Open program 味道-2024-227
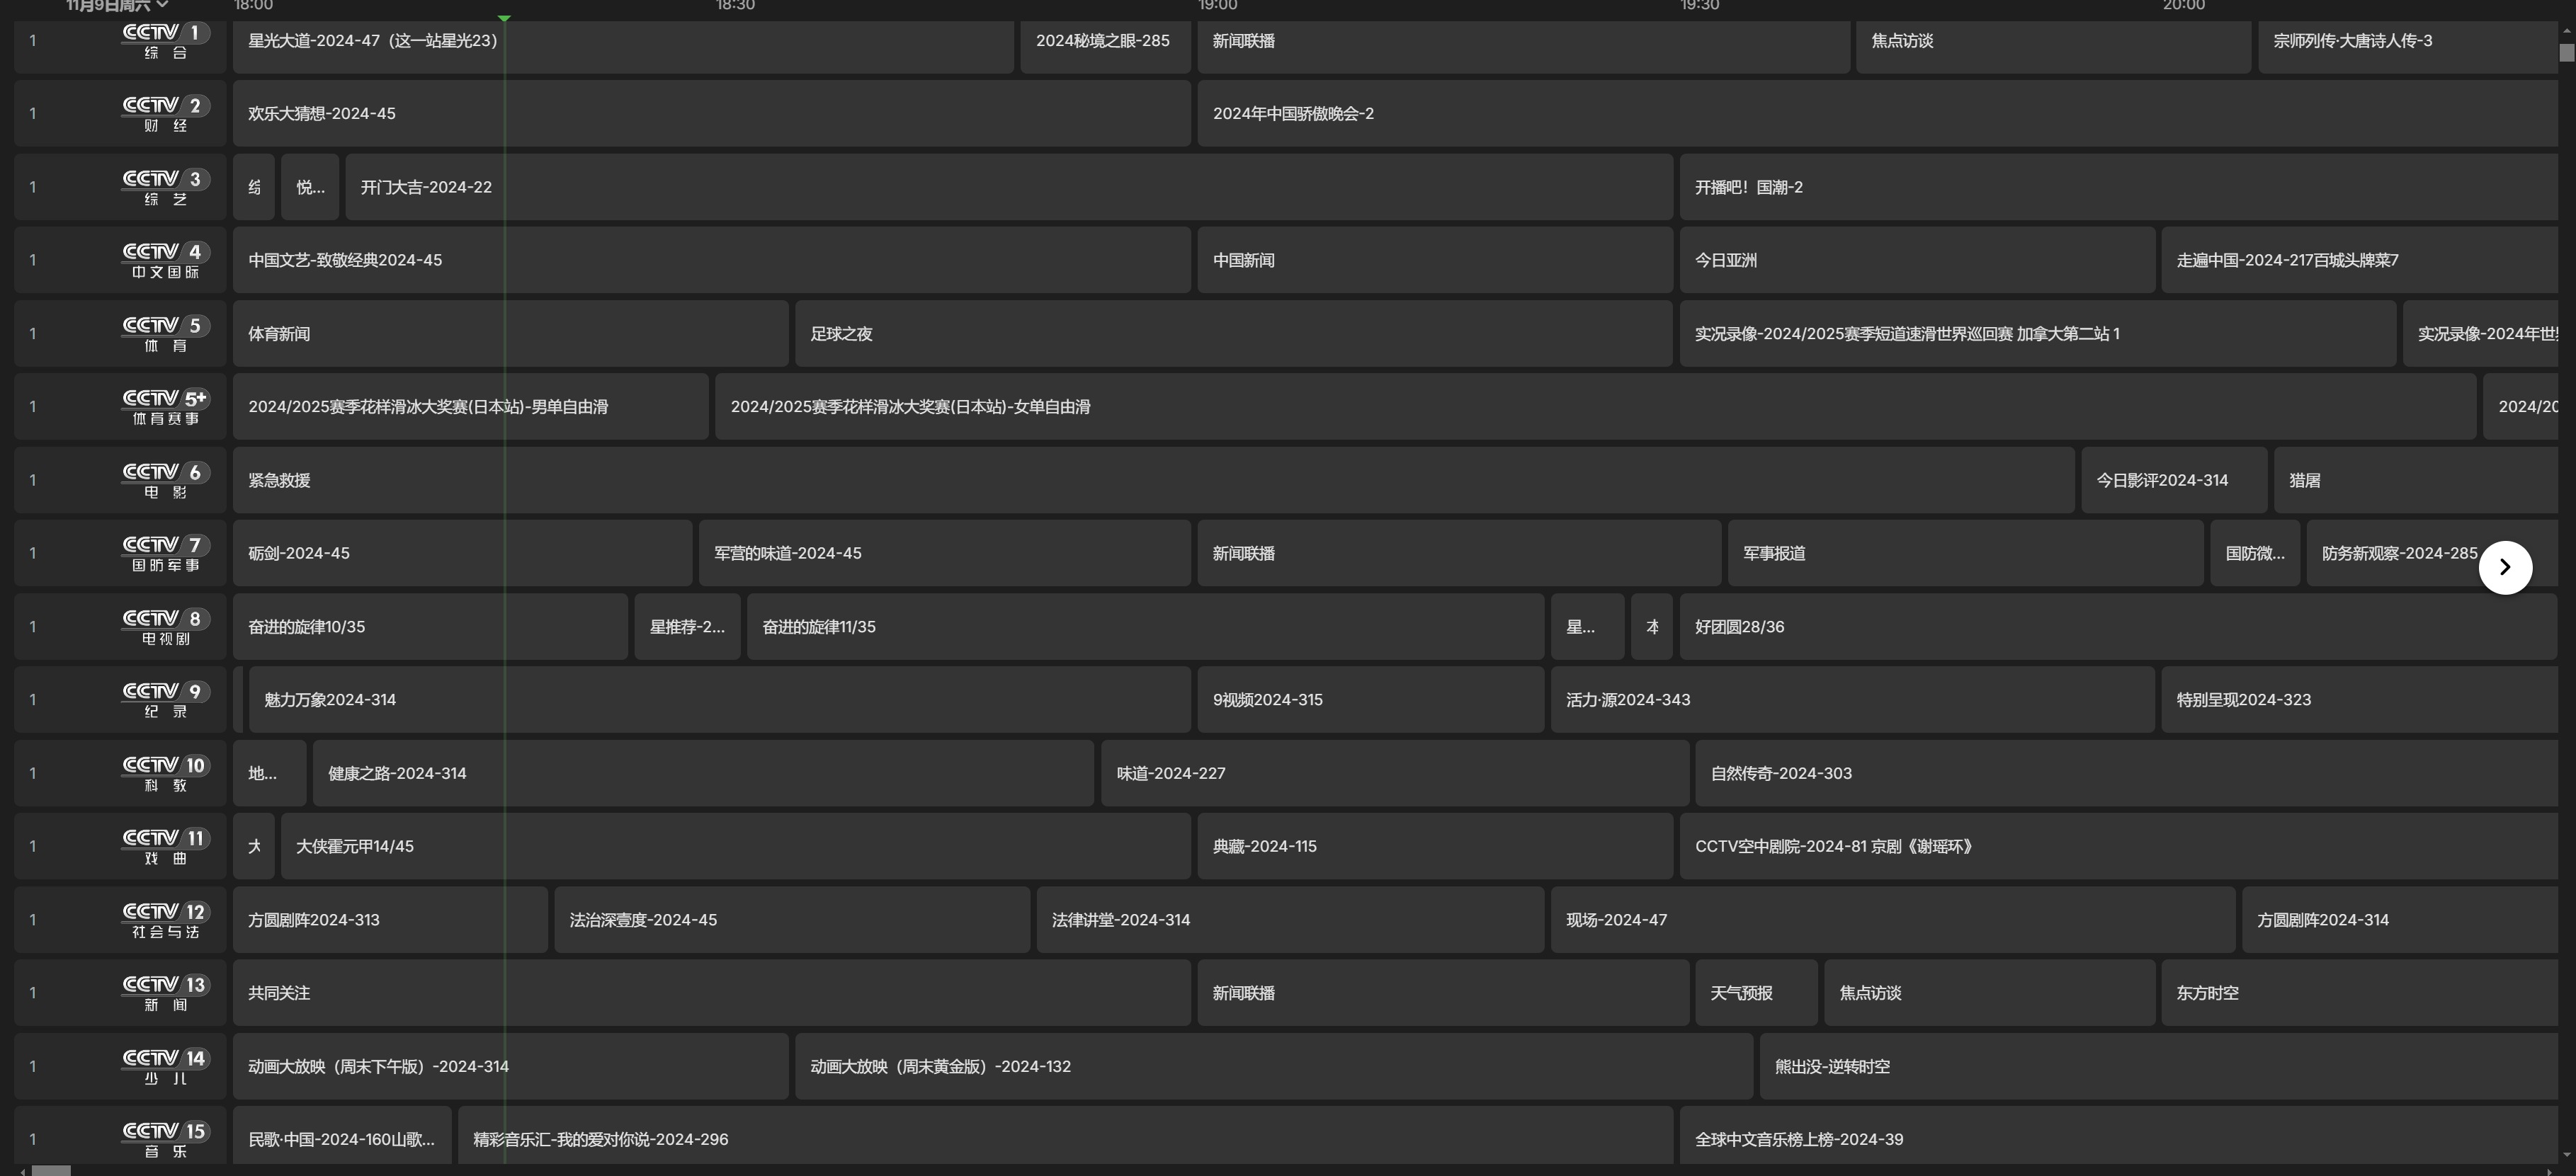The height and width of the screenshot is (1176, 2576). coord(1395,773)
